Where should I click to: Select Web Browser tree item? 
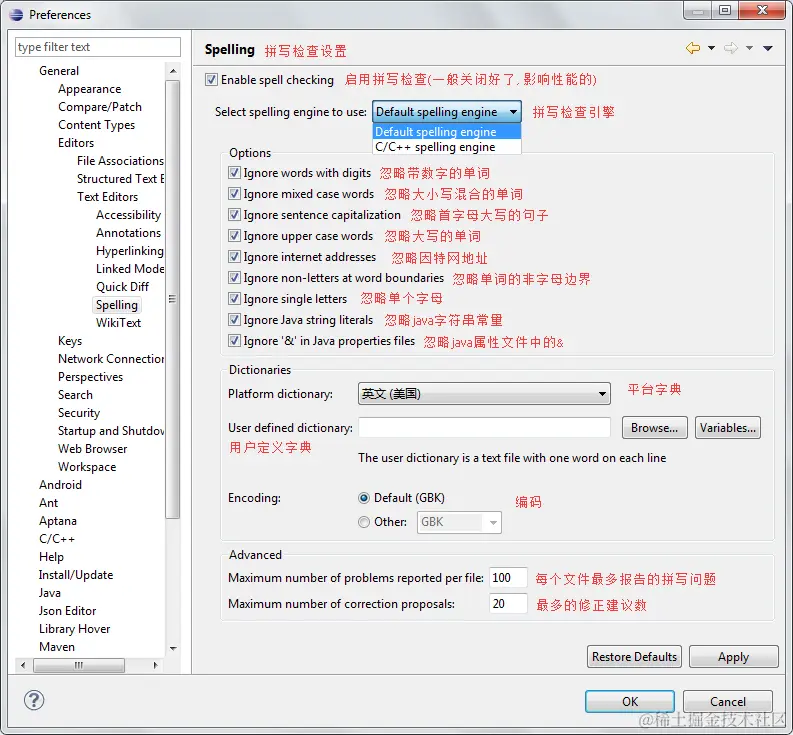pyautogui.click(x=93, y=449)
